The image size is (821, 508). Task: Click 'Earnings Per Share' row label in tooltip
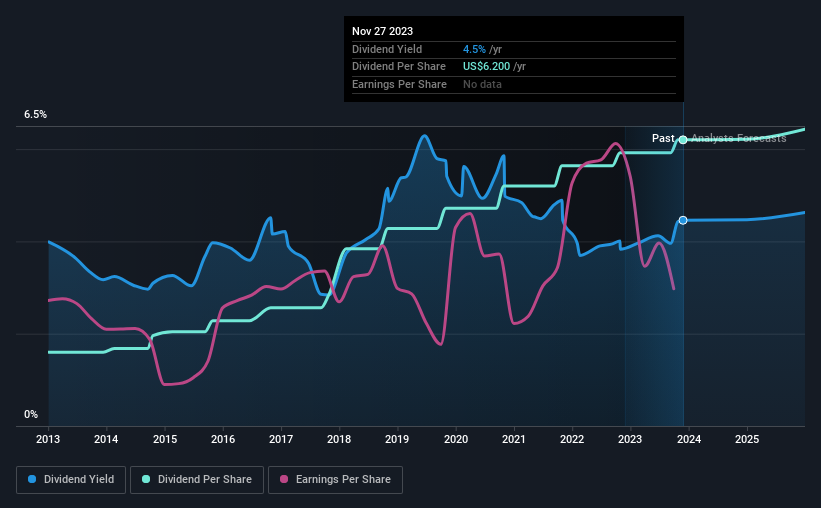pos(400,84)
